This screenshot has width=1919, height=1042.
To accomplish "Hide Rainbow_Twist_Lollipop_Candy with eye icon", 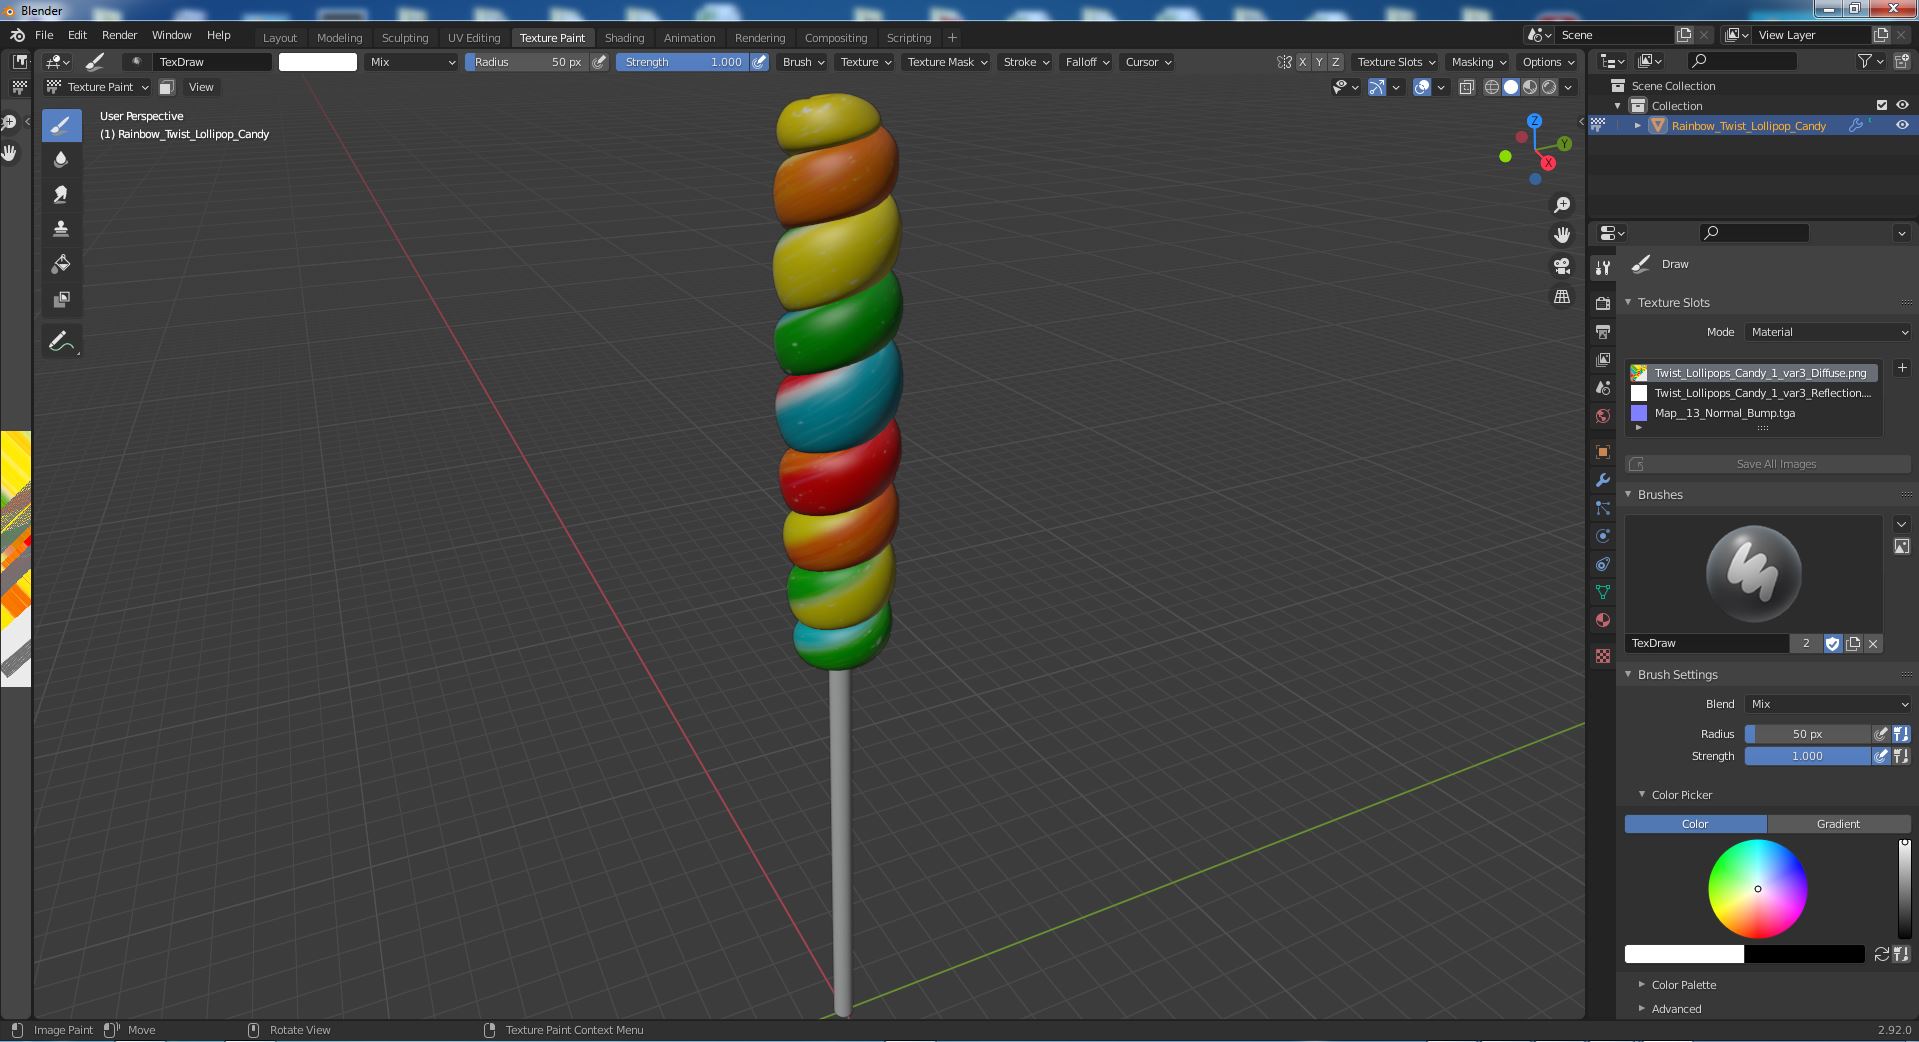I will [x=1902, y=125].
